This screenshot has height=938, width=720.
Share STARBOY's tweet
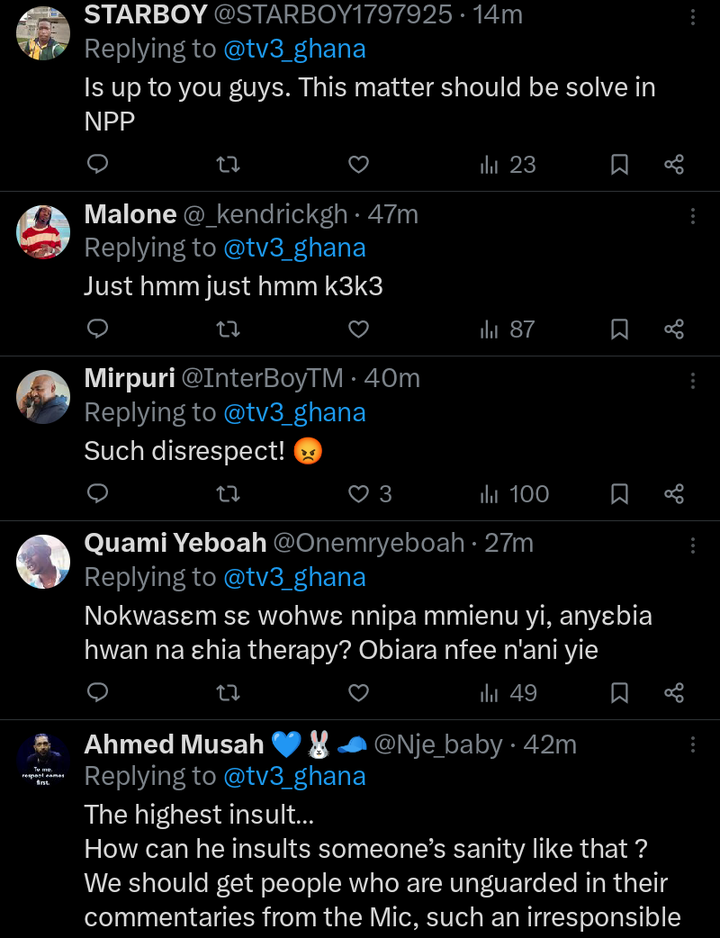pyautogui.click(x=674, y=164)
